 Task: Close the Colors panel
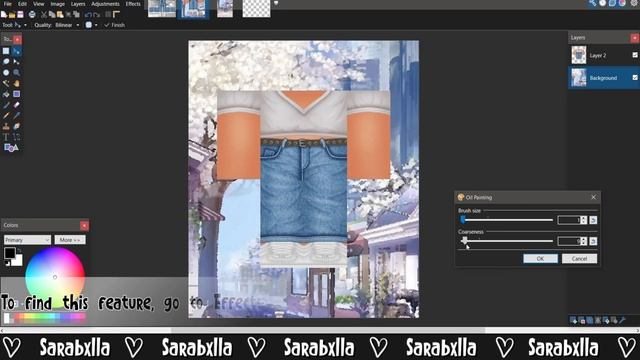(84, 225)
